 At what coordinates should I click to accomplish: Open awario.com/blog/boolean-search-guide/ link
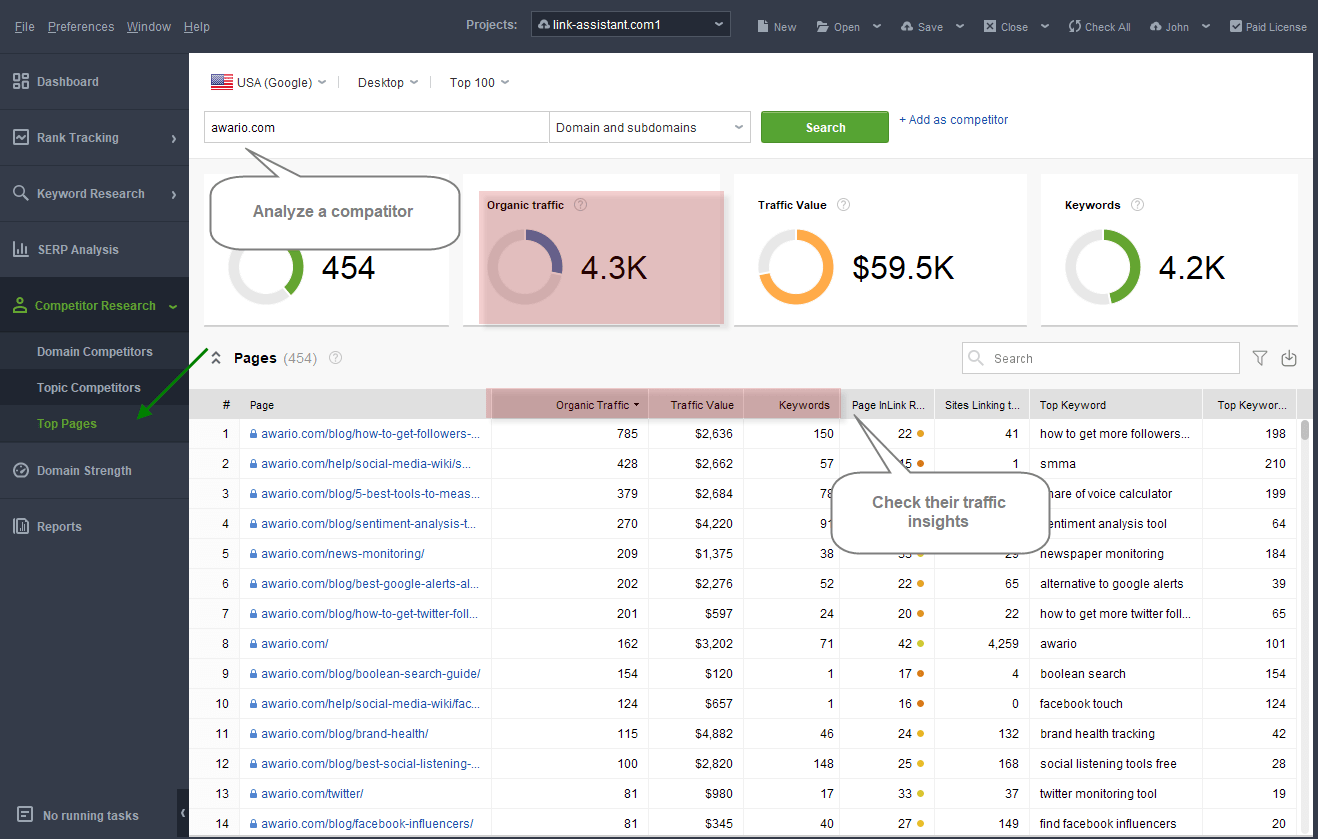pyautogui.click(x=370, y=674)
